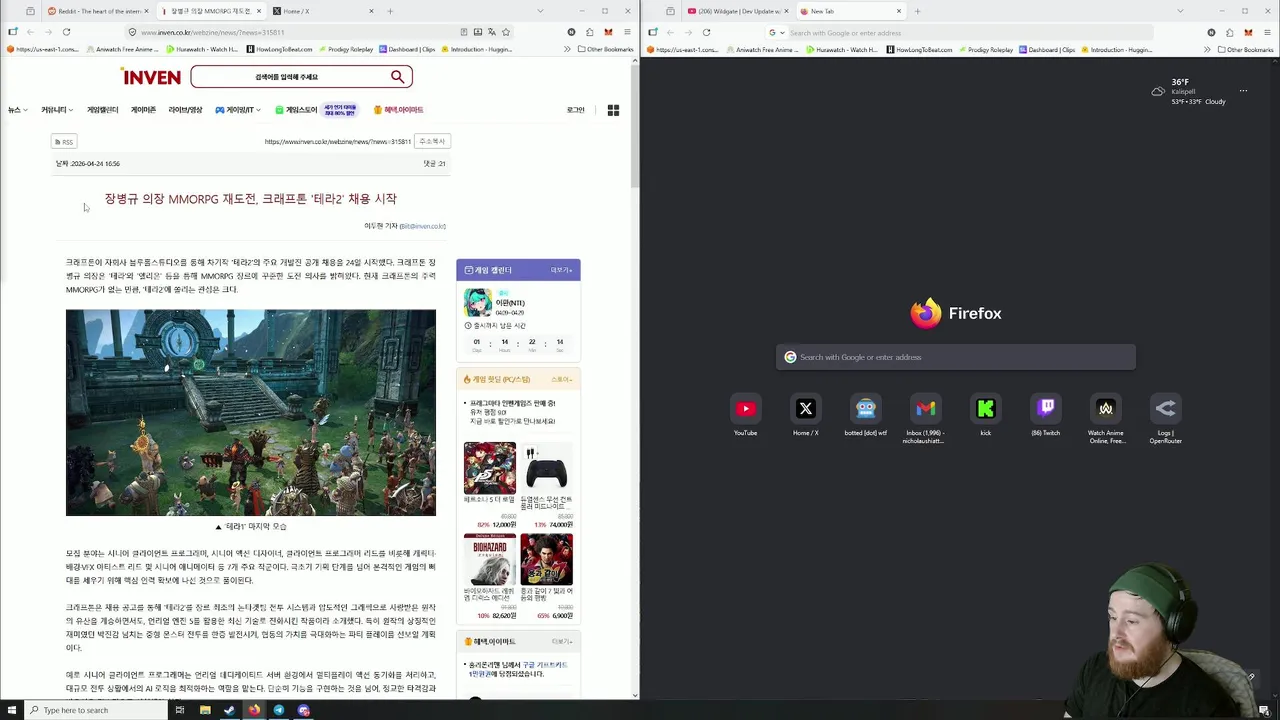Screen dimensions: 1280x720
Task: Open MetaMask fox extension in left window
Action: (x=608, y=32)
